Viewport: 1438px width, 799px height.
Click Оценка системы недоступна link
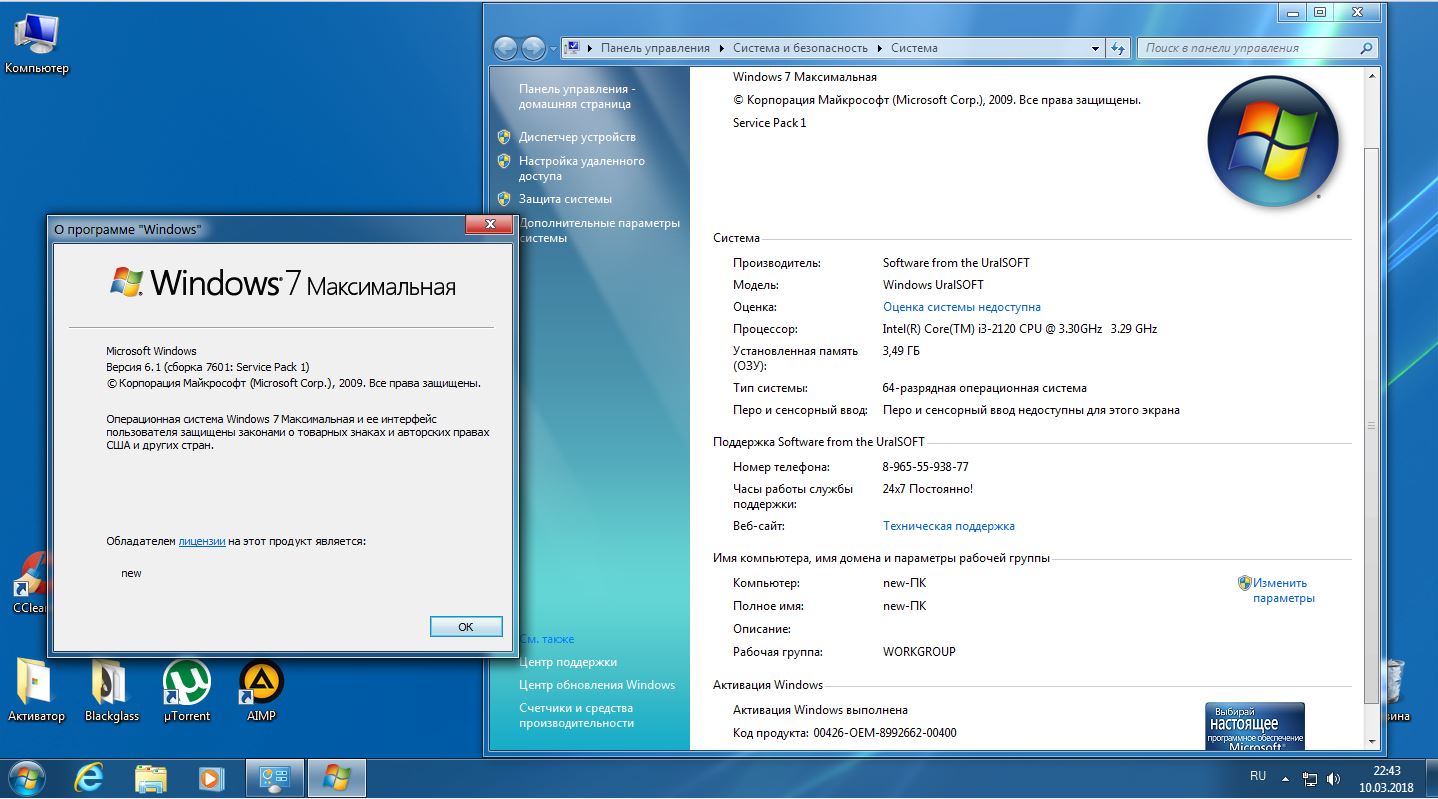tap(962, 307)
